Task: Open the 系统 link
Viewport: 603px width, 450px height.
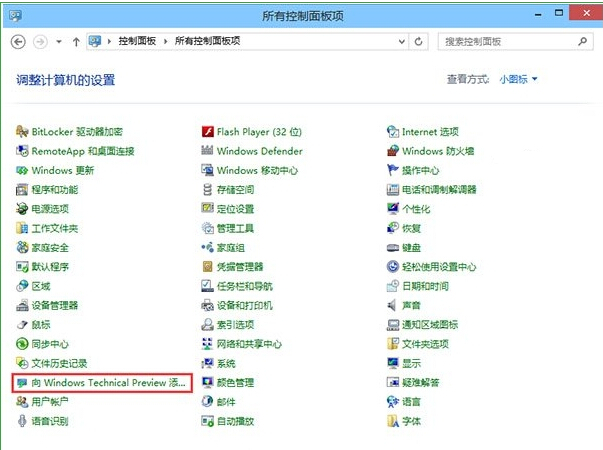Action: pos(226,363)
